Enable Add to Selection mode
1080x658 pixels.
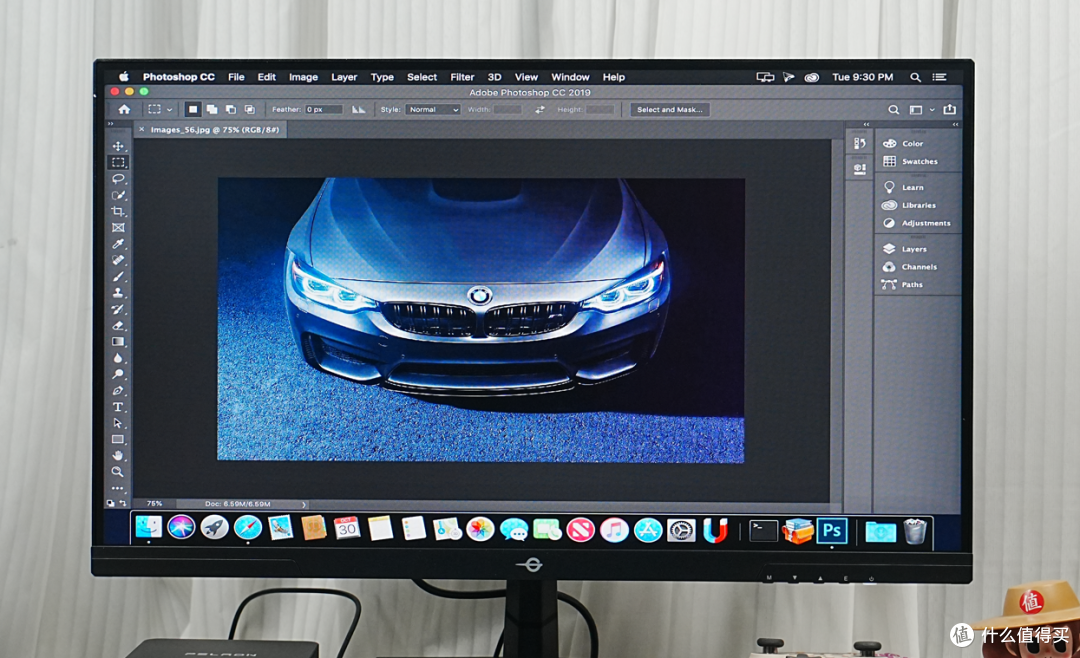pos(212,110)
